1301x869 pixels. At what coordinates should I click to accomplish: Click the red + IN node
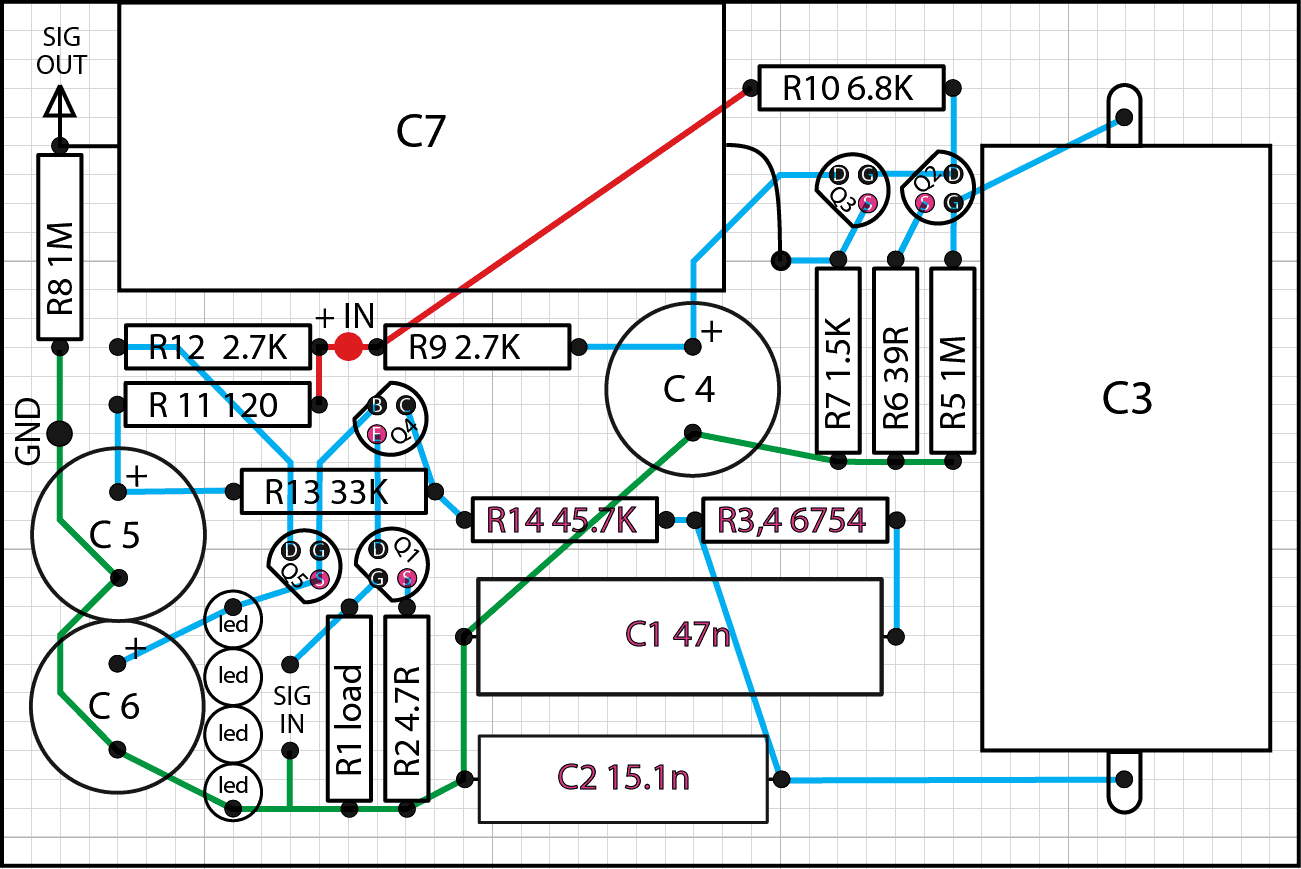[347, 347]
